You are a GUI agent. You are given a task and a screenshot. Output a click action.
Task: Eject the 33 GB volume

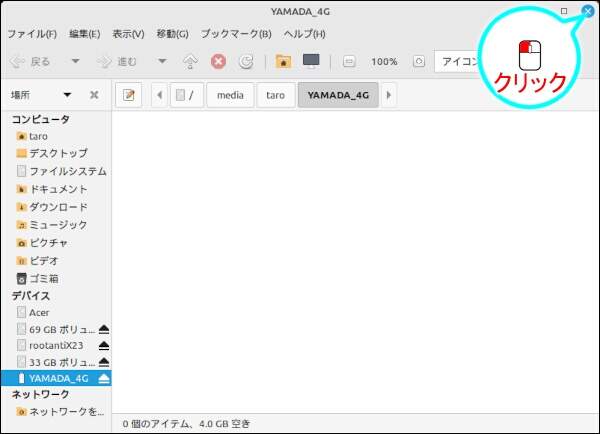pos(104,362)
